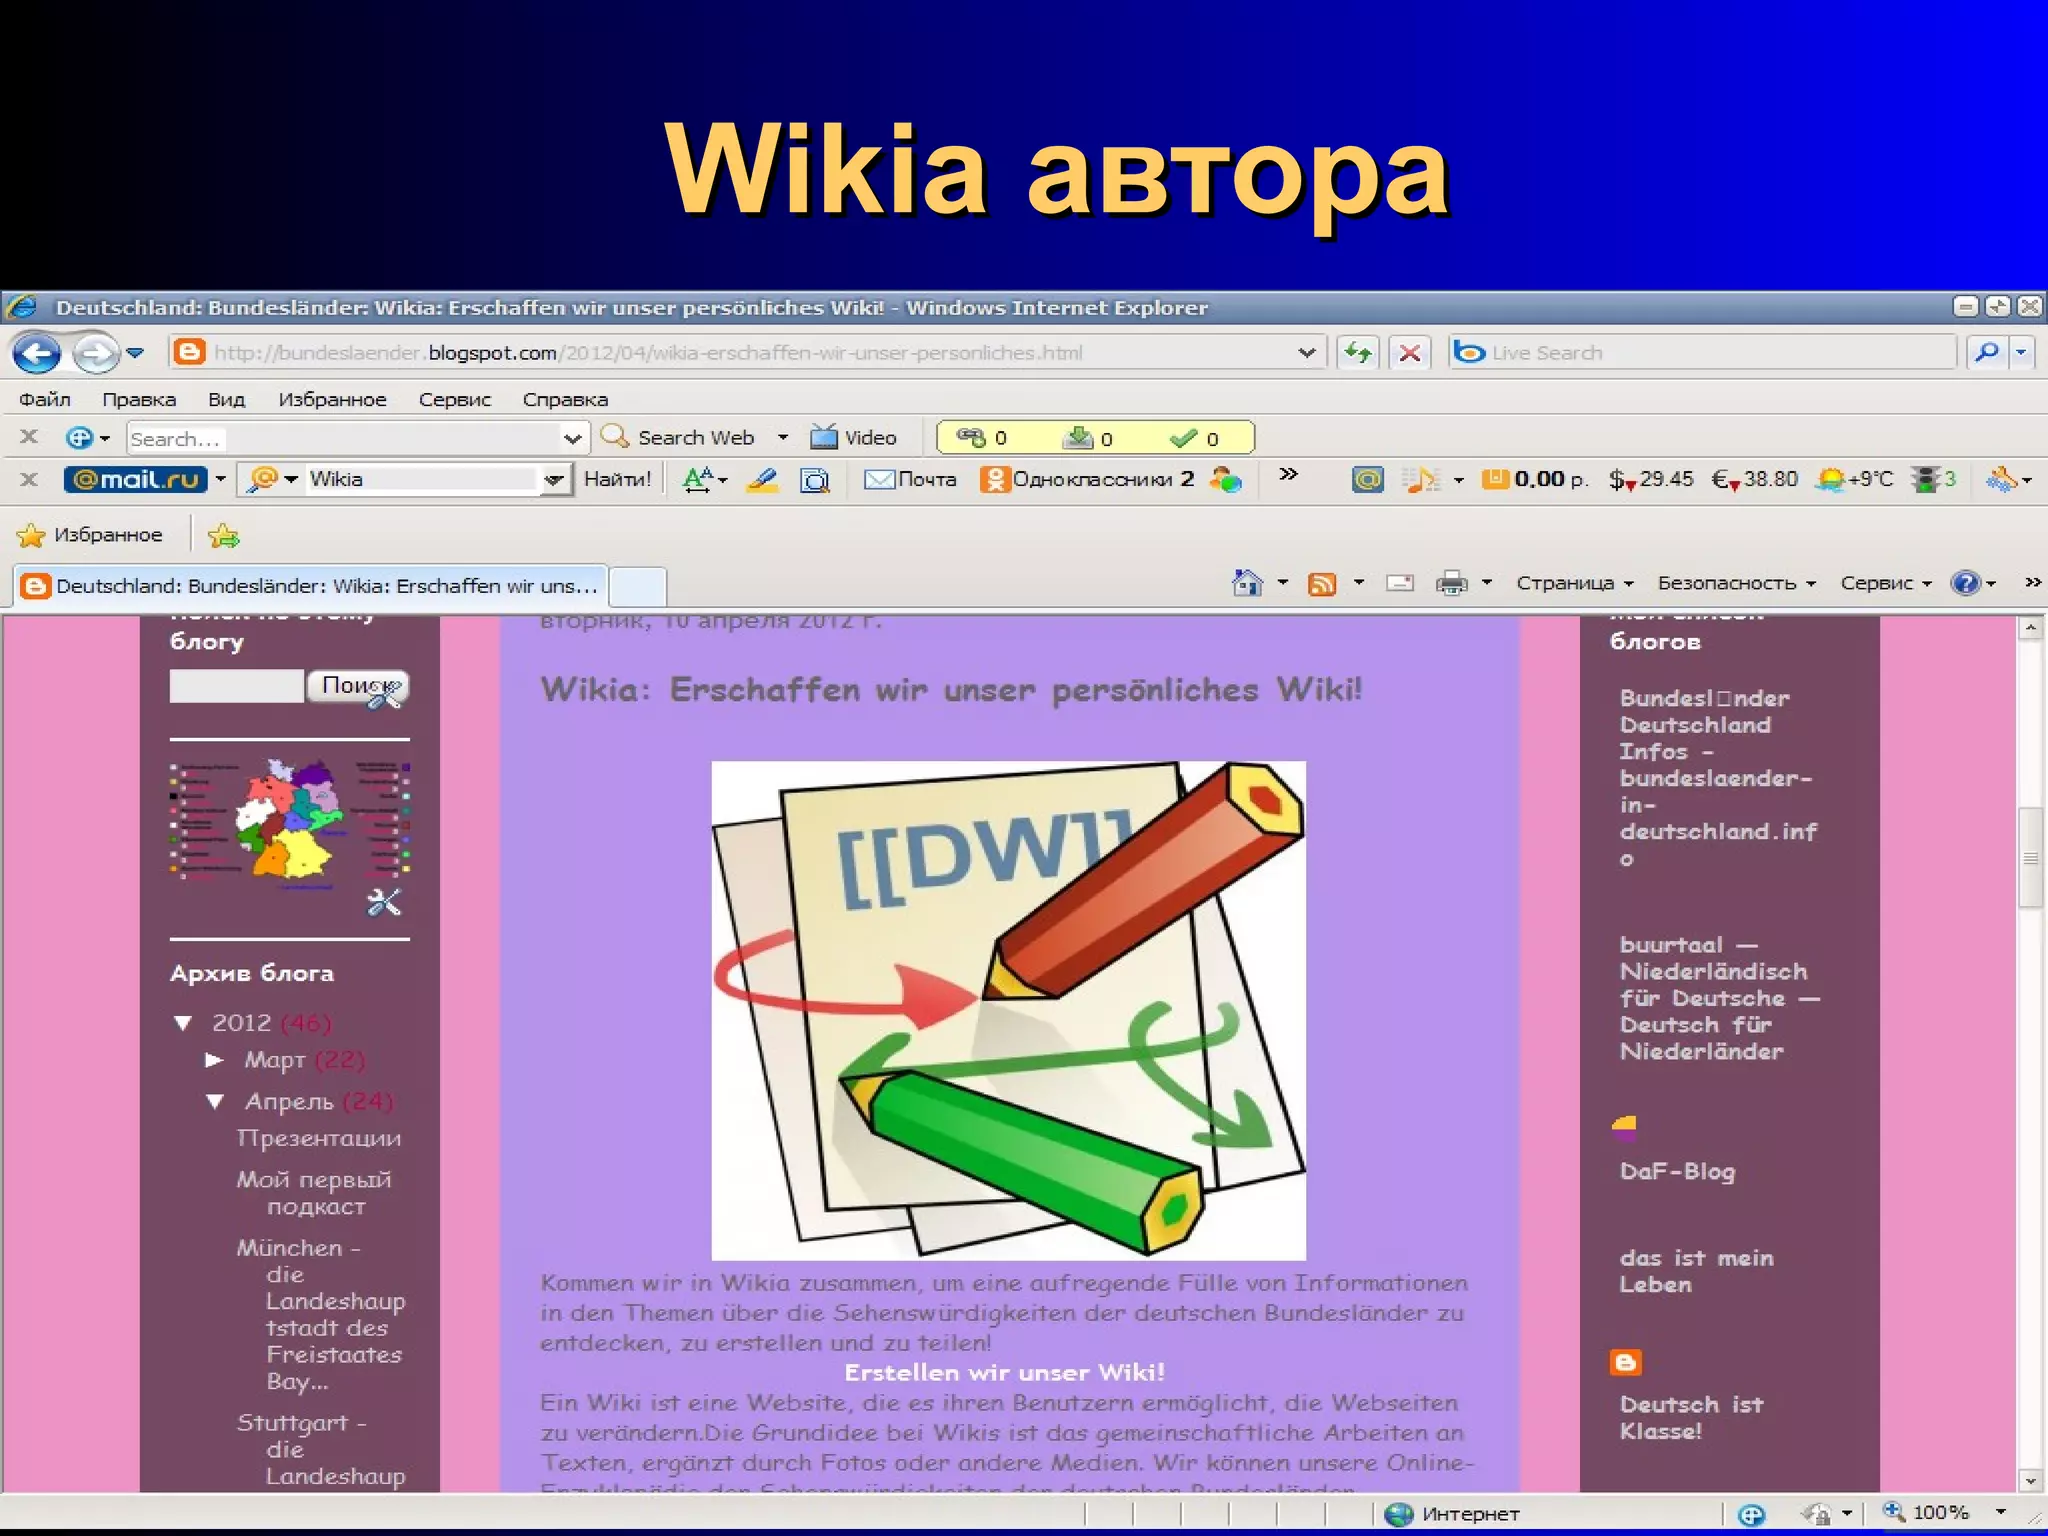Open the München die Landeshauptstadt post
Screen dimensions: 2048x1536
coord(321,1314)
